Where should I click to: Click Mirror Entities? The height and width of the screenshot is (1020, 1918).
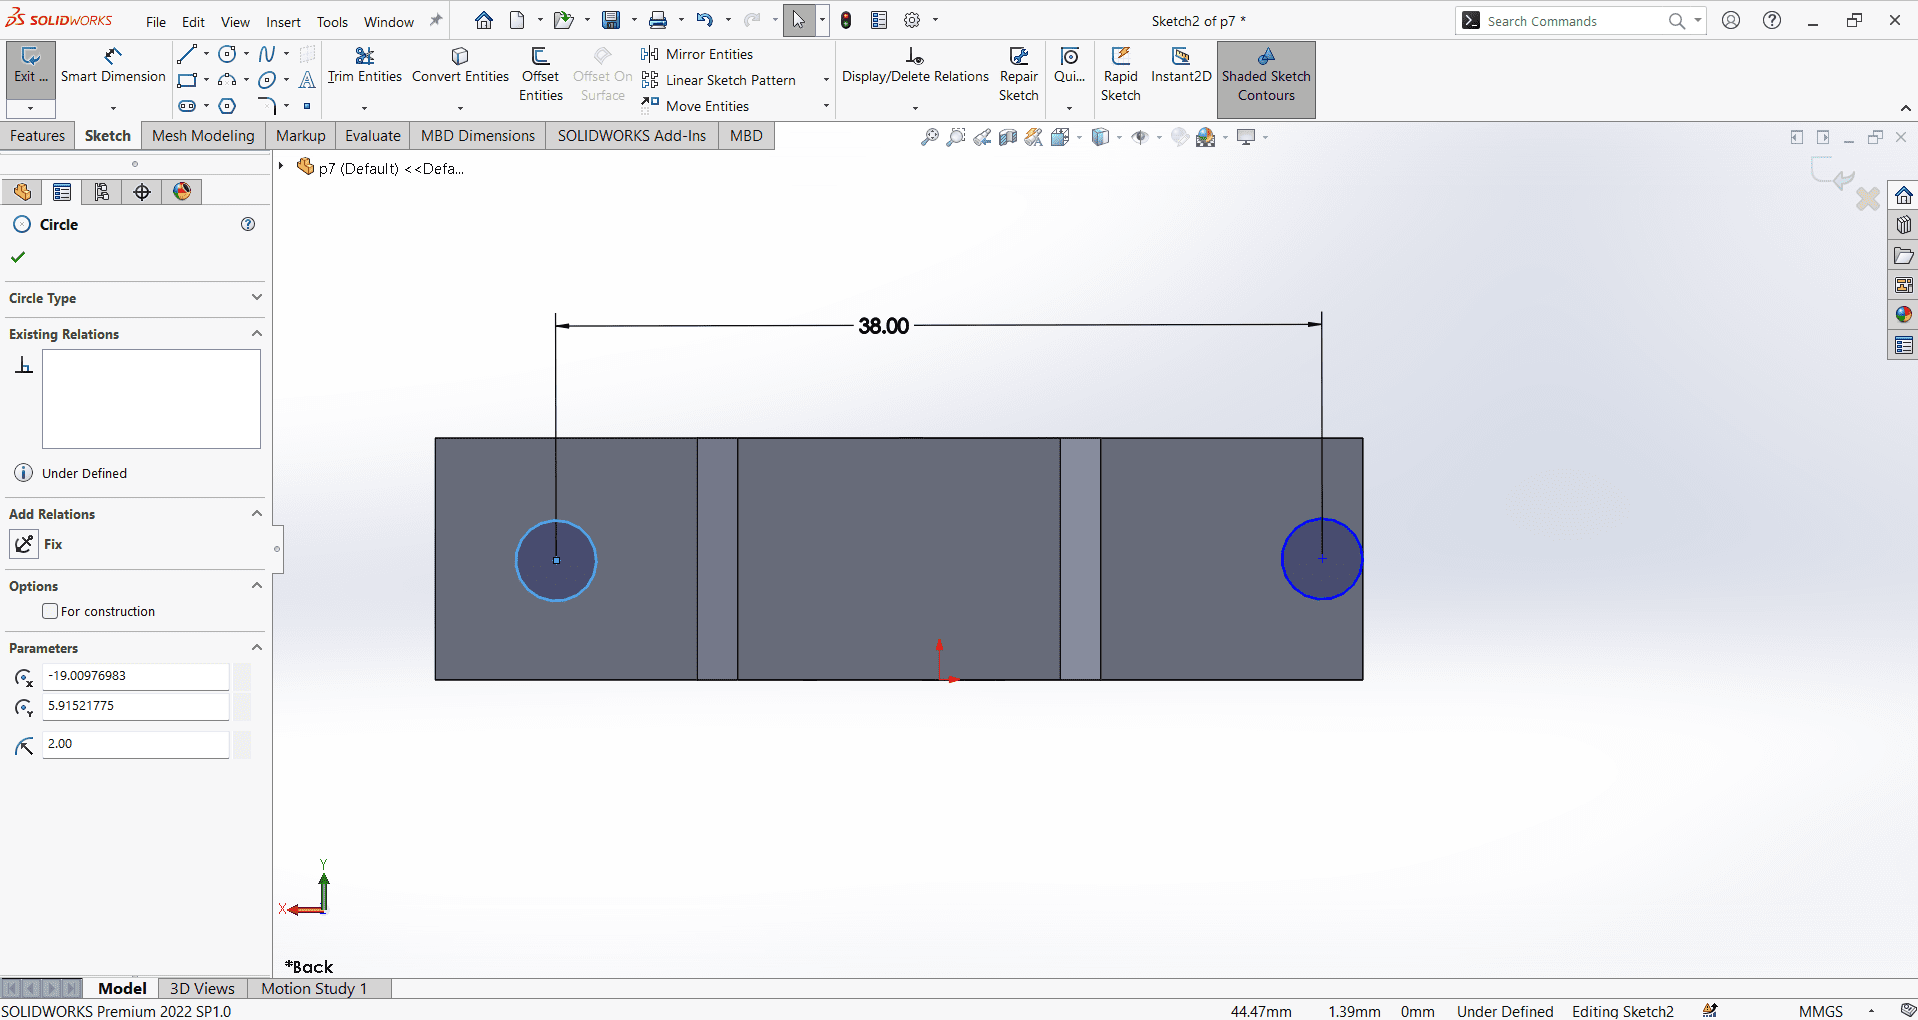coord(698,54)
